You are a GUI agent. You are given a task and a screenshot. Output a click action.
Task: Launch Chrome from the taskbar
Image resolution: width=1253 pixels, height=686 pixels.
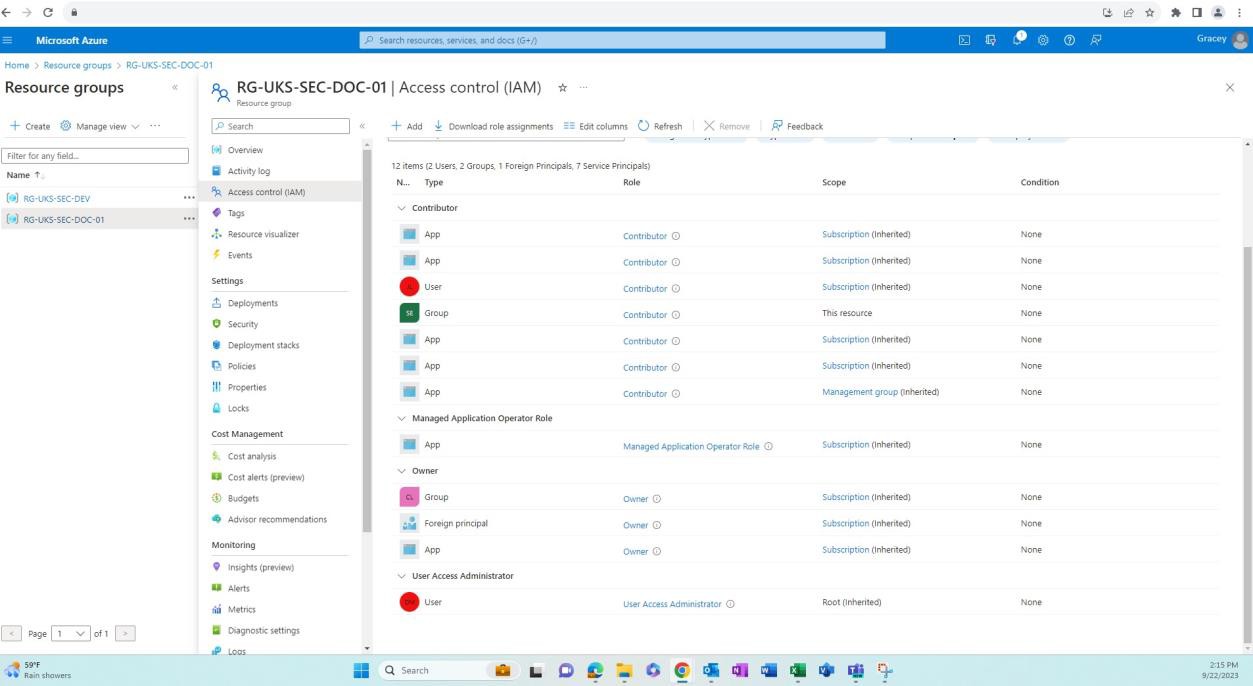(x=682, y=670)
